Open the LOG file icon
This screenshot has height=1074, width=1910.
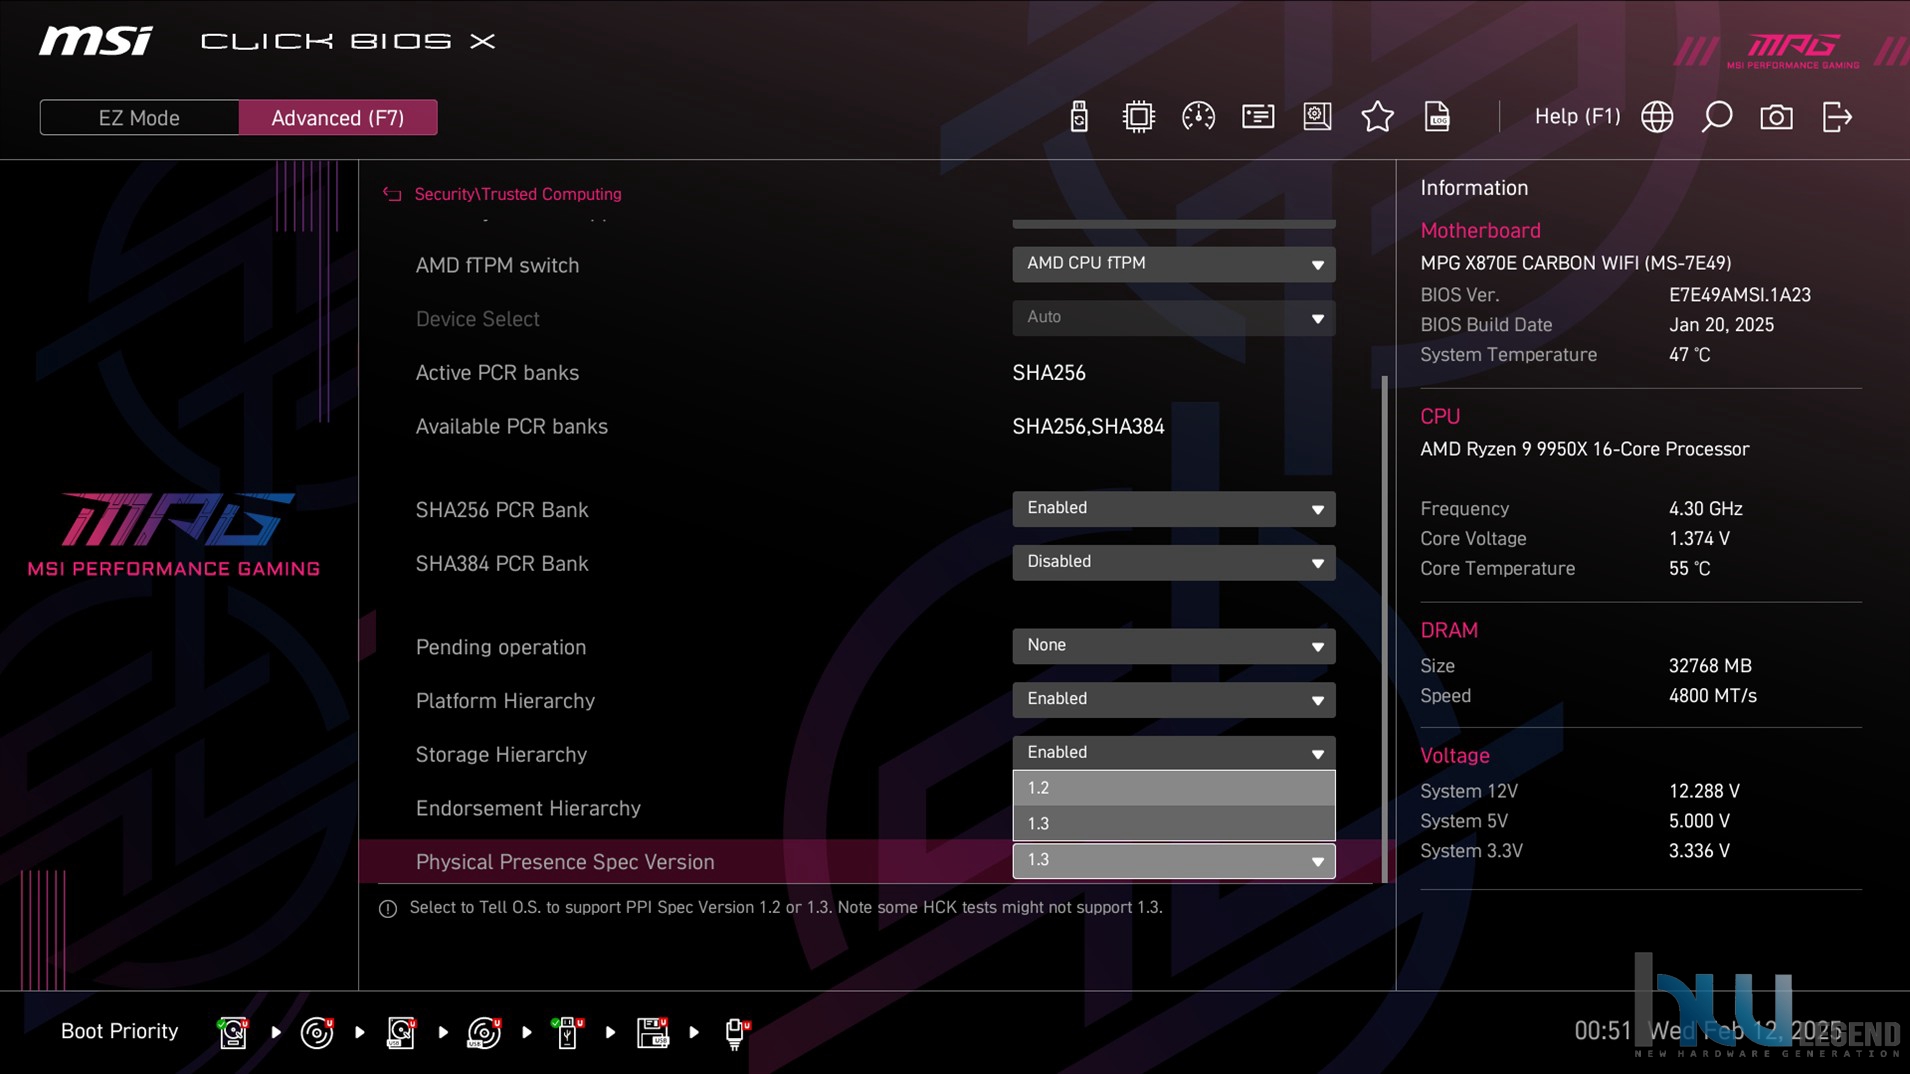pos(1437,117)
